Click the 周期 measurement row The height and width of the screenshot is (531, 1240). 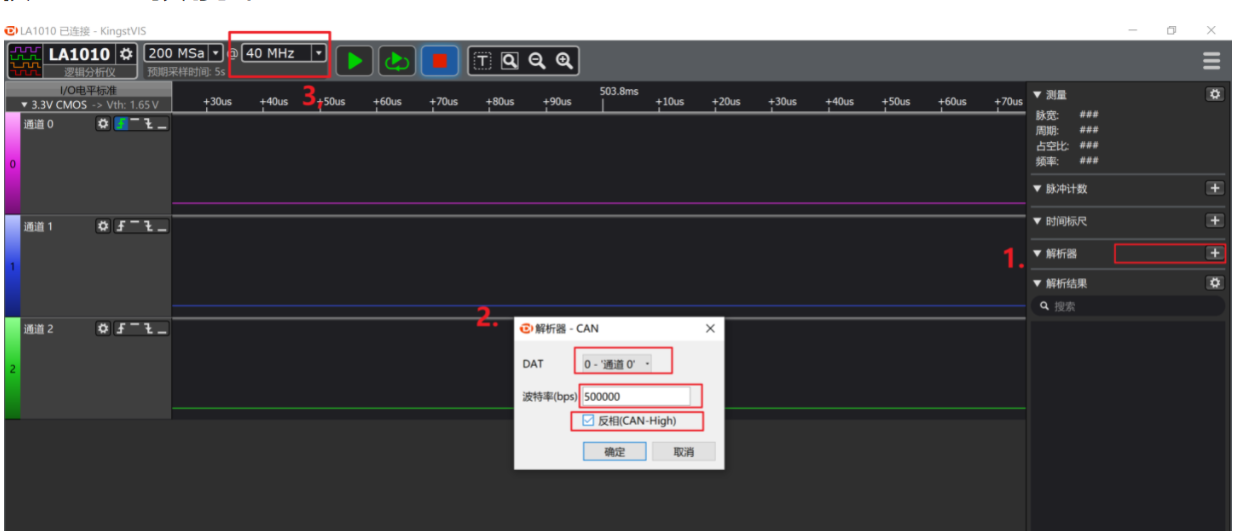tap(1067, 130)
